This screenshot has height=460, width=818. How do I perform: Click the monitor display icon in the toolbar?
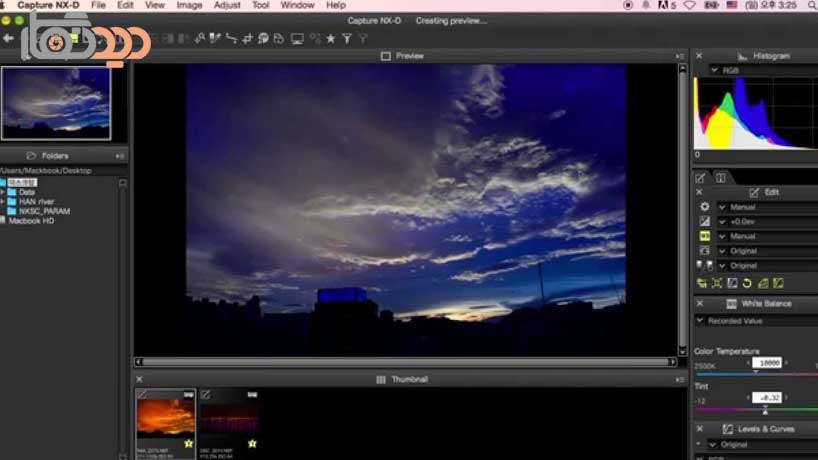297,39
